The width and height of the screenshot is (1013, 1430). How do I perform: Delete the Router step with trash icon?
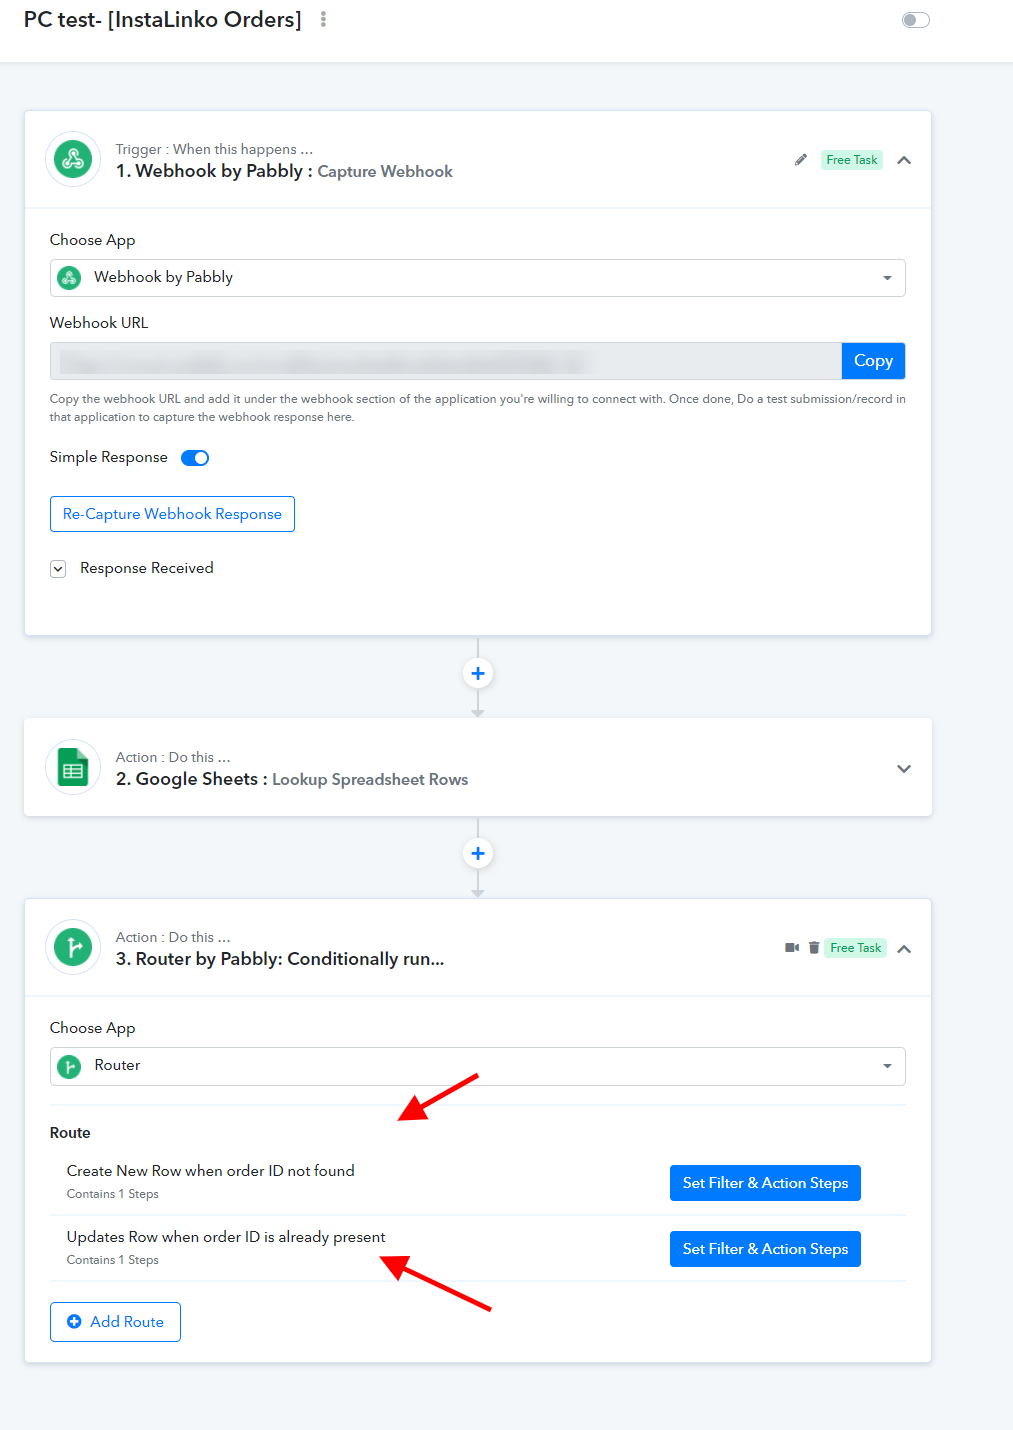click(814, 948)
